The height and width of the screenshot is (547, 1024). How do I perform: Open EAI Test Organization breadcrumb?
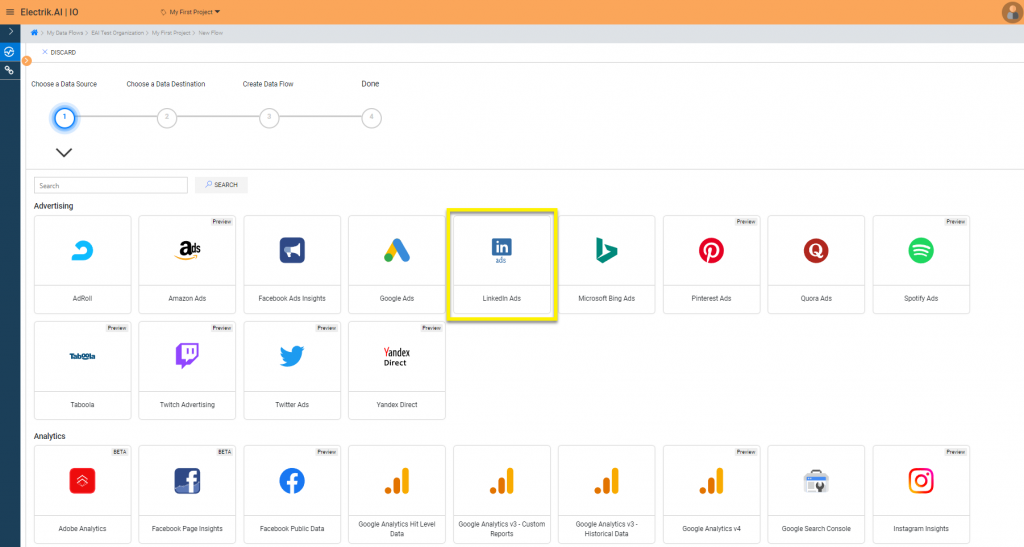tap(118, 33)
